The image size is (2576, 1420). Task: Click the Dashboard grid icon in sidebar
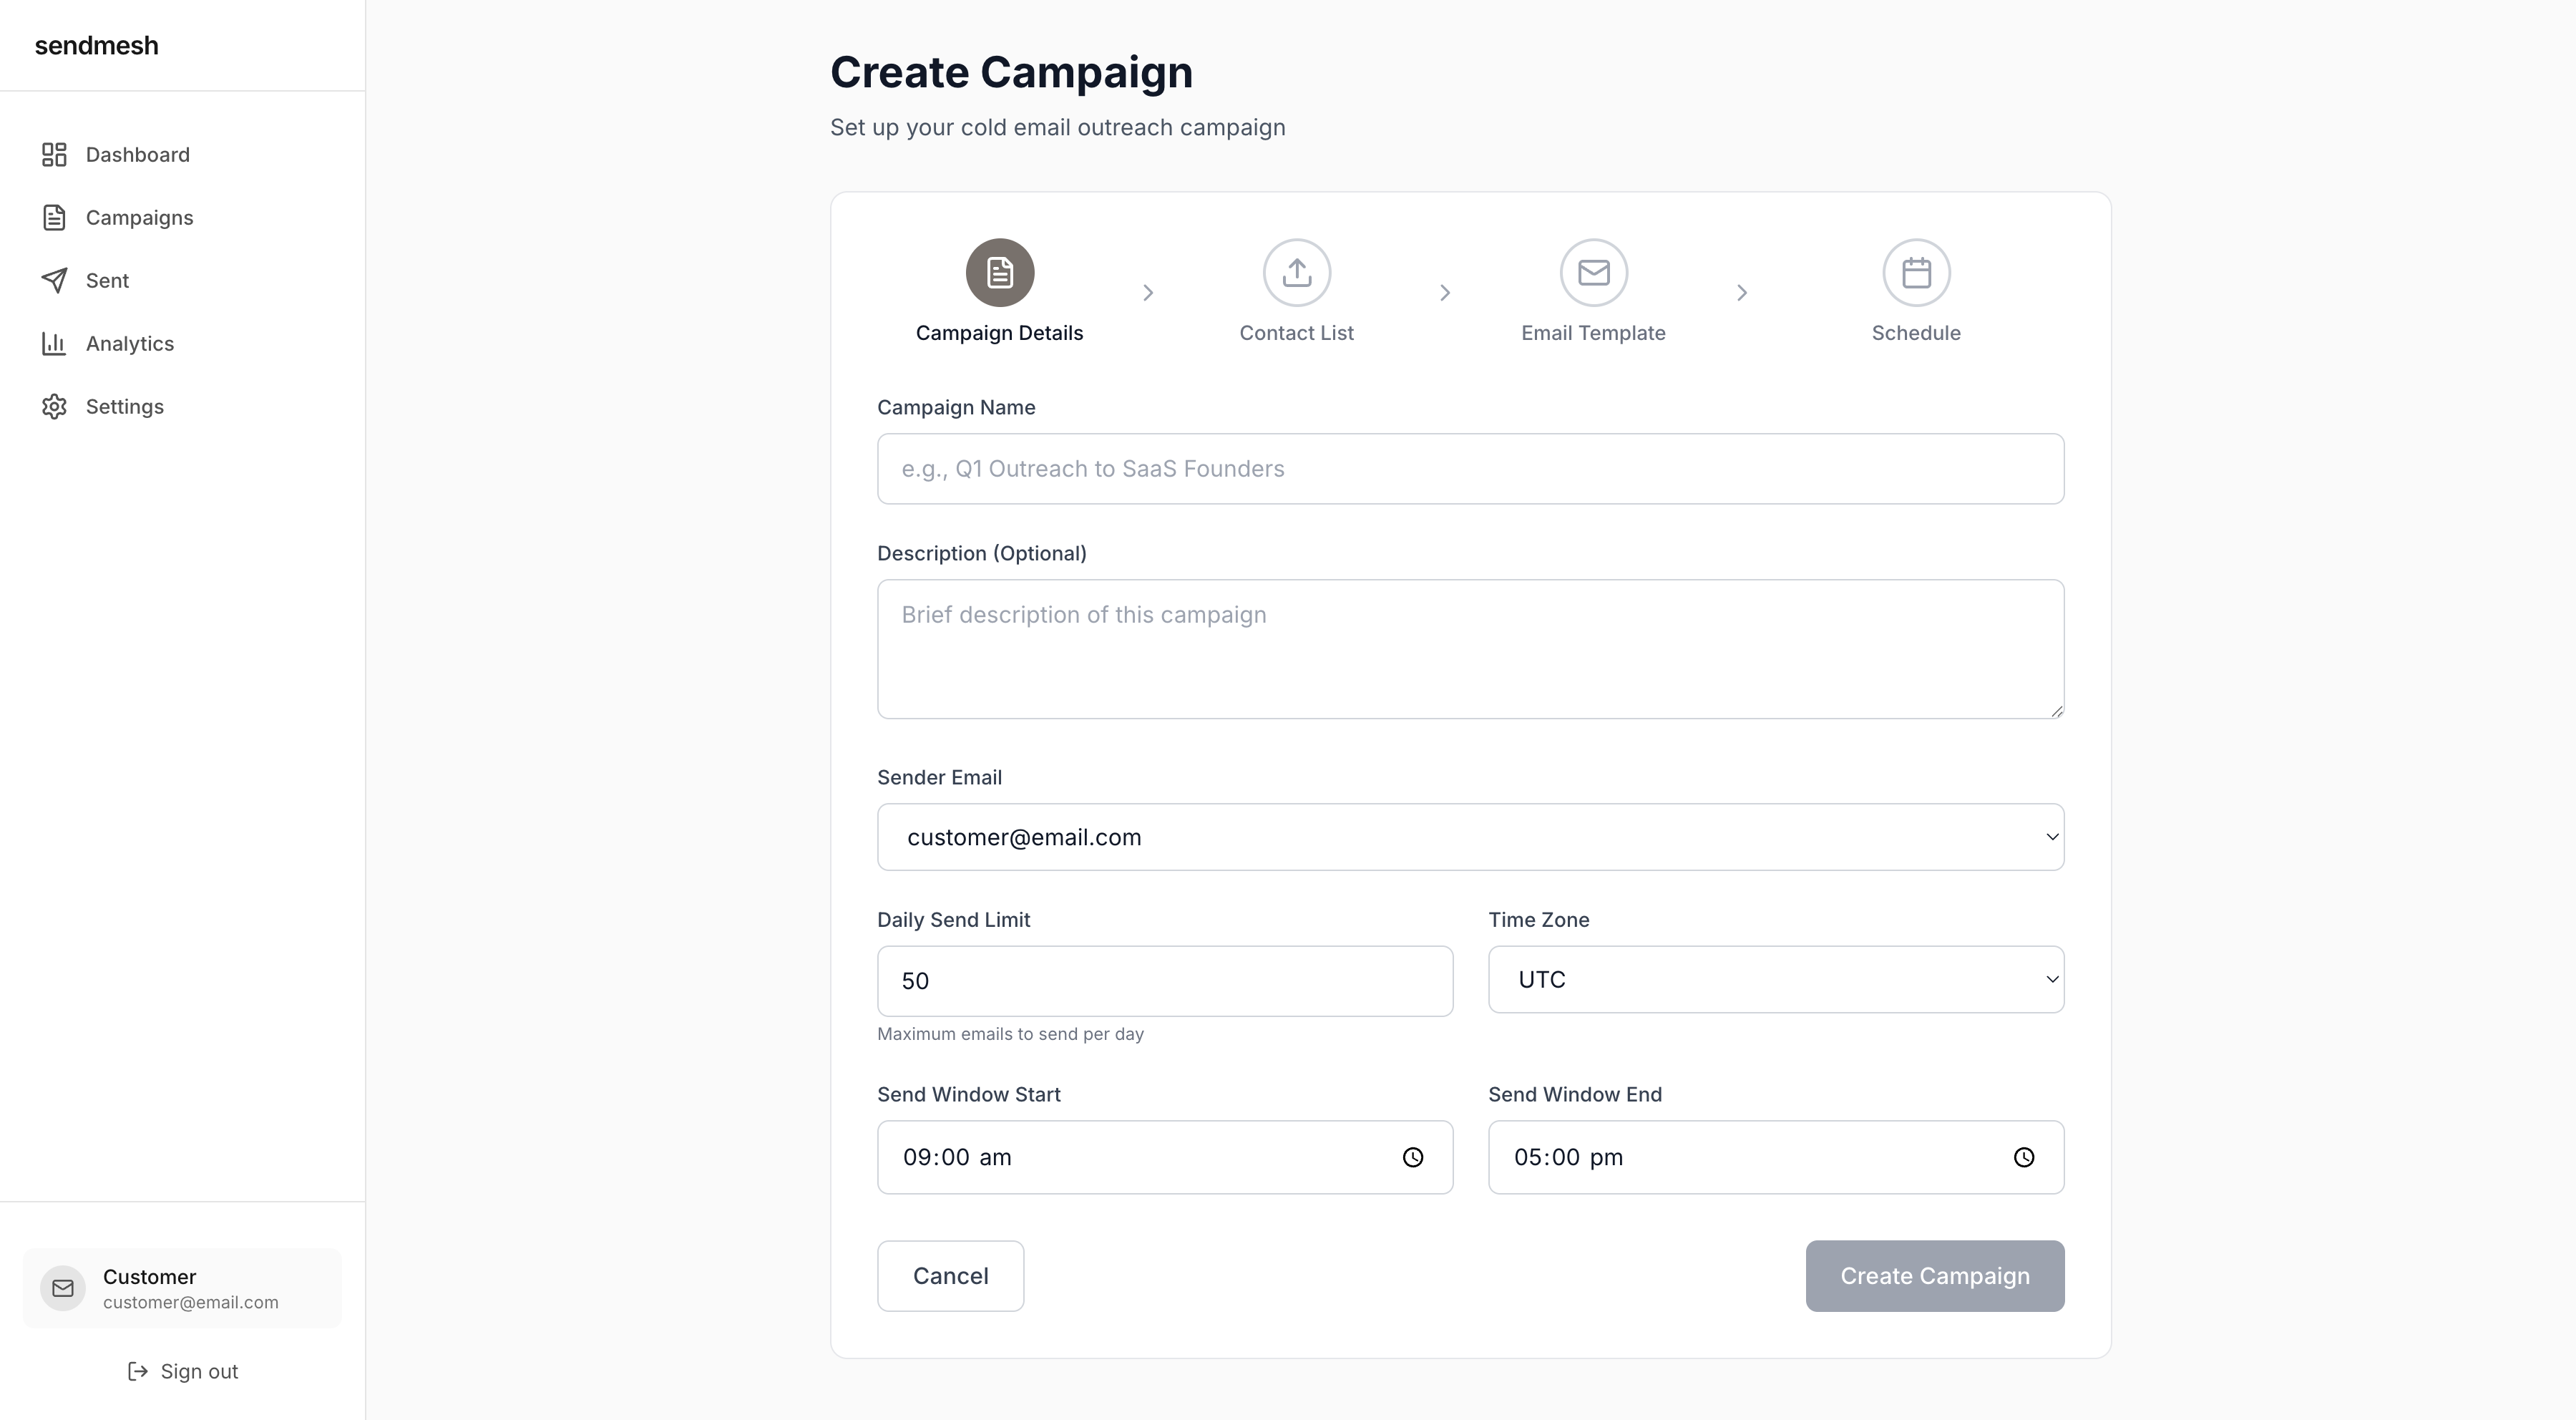54,155
